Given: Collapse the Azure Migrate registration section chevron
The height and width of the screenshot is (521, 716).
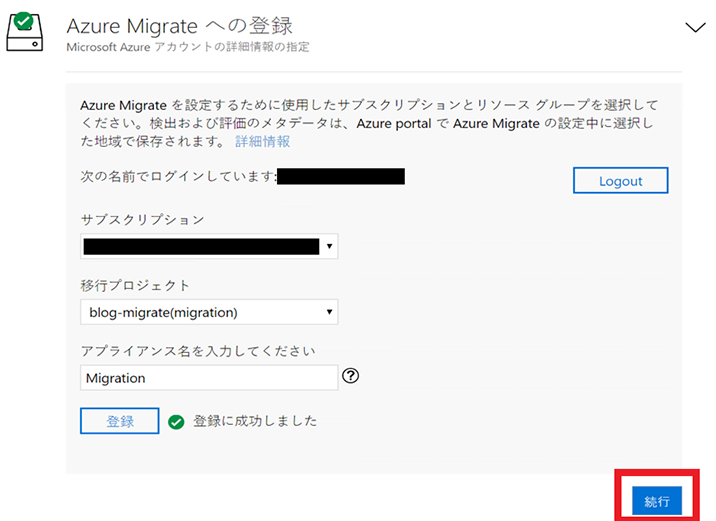Looking at the screenshot, I should point(695,27).
